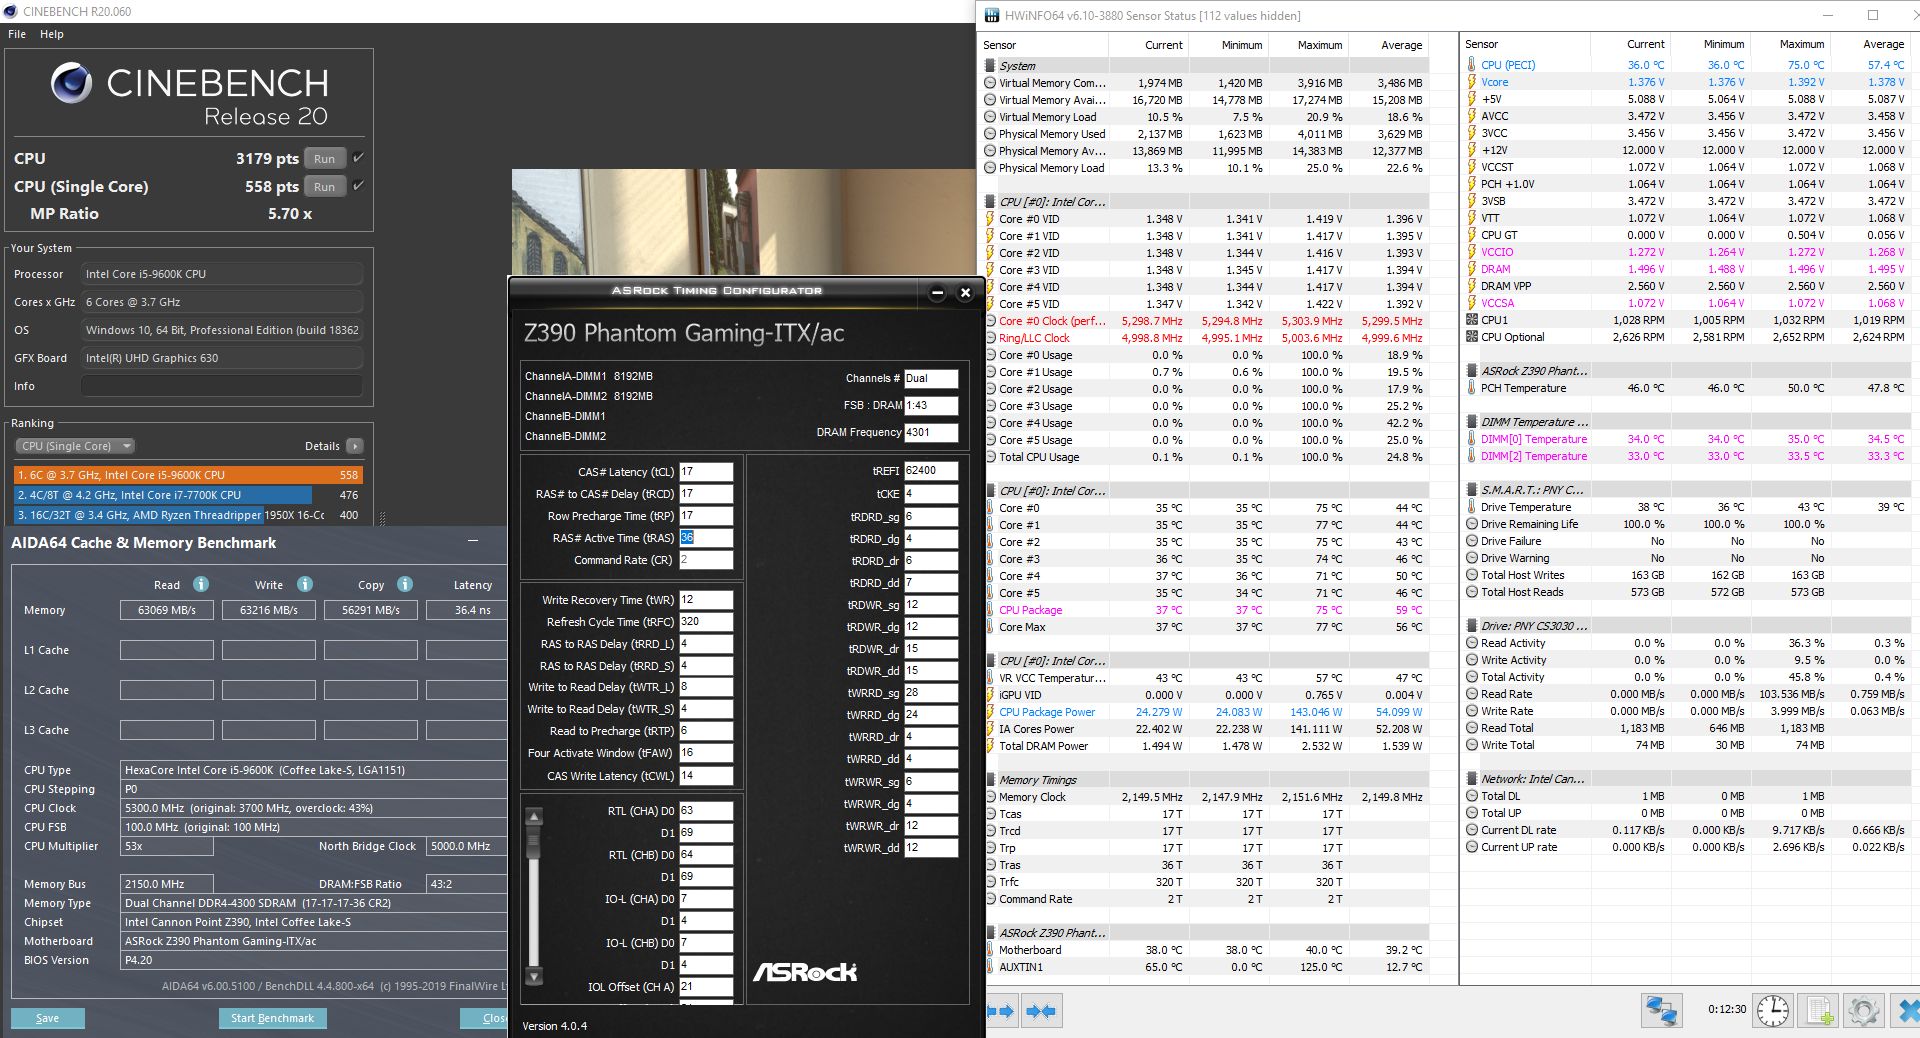
Task: Click scroll up arrow in ASRock RTL list
Action: [x=534, y=816]
